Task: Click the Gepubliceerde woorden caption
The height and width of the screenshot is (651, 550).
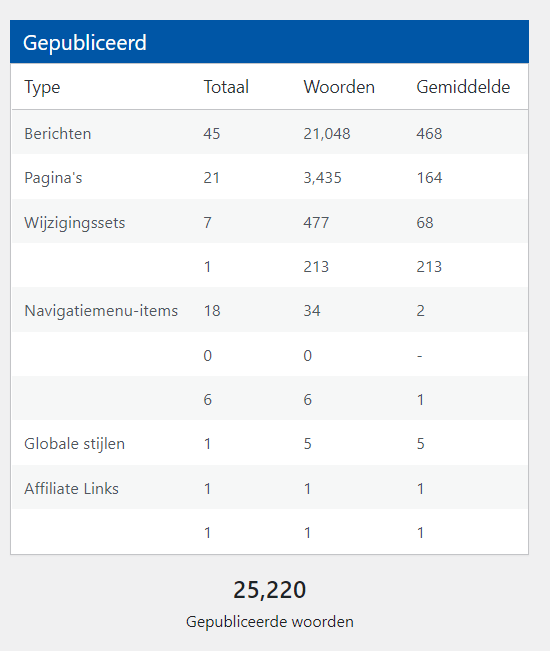Action: click(x=269, y=622)
